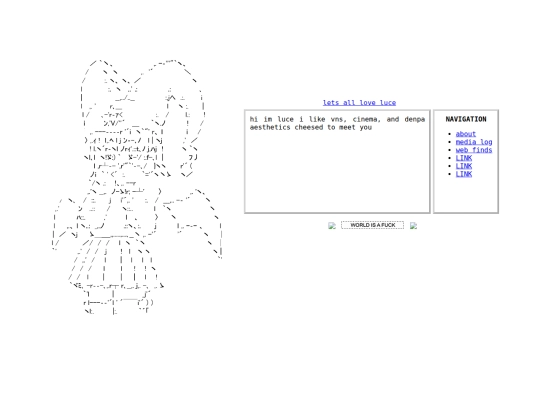Screen dimensions: 540x405
Task: Open the 'lets all love luce' title link
Action: pyautogui.click(x=359, y=103)
